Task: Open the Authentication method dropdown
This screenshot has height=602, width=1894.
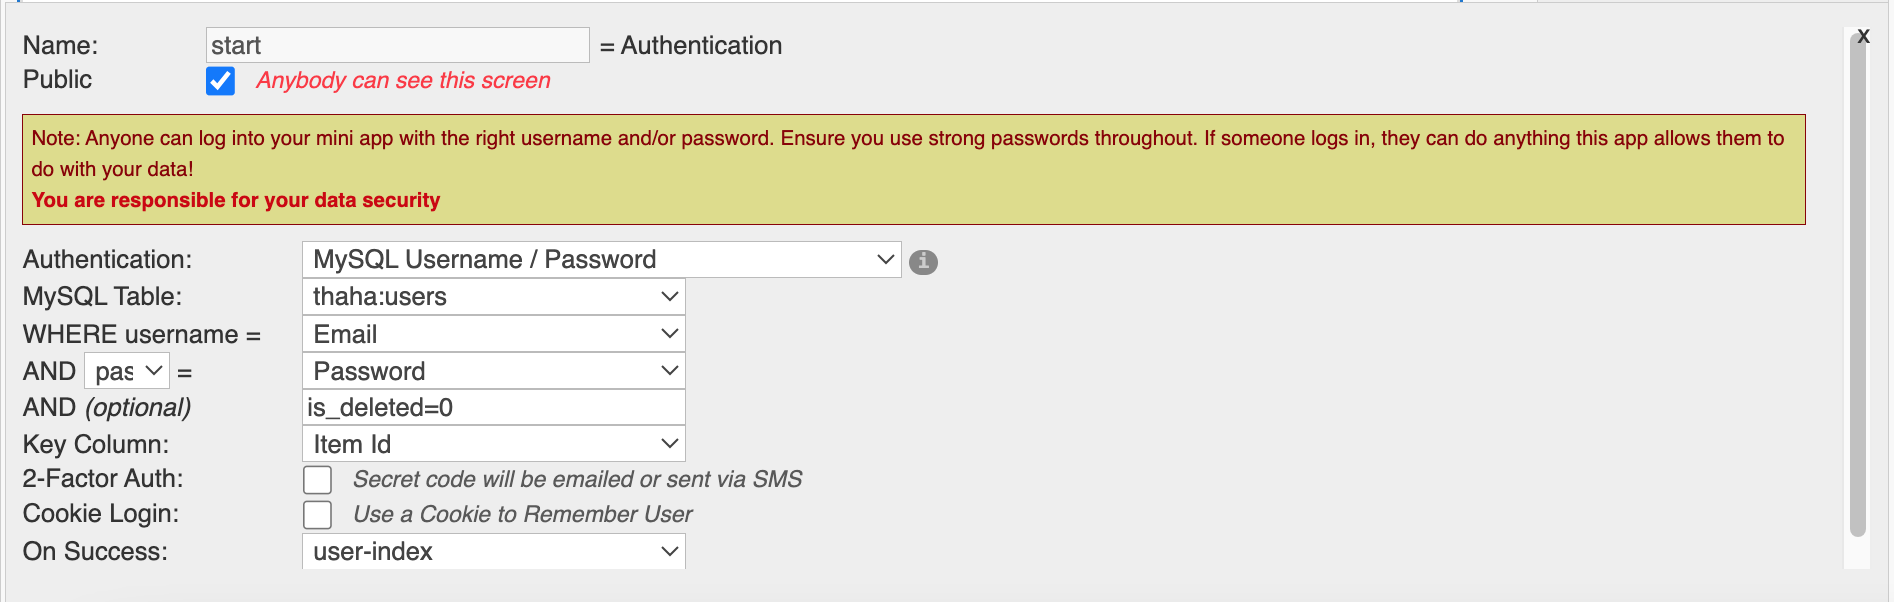Action: click(601, 260)
